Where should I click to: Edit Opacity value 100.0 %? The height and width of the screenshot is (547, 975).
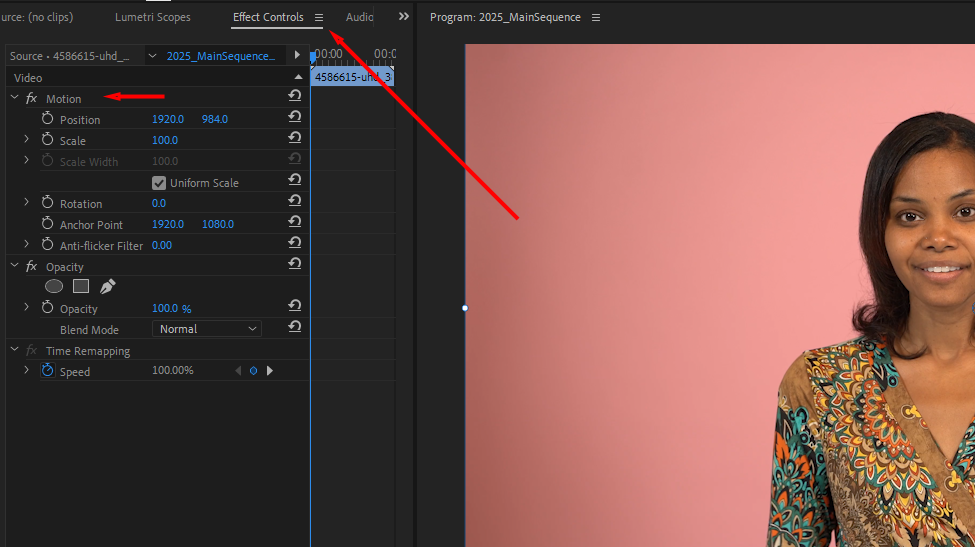point(172,308)
